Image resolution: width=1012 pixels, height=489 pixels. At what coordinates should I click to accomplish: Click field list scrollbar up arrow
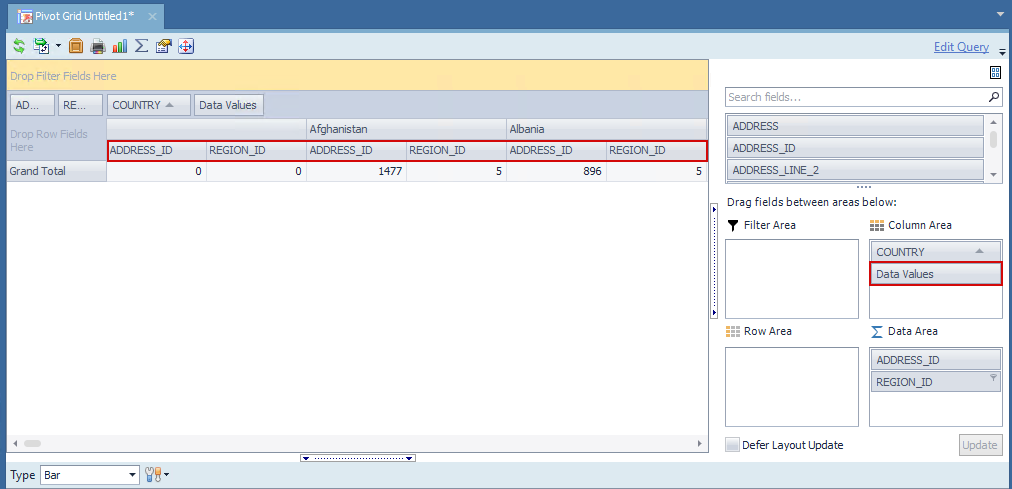(993, 122)
